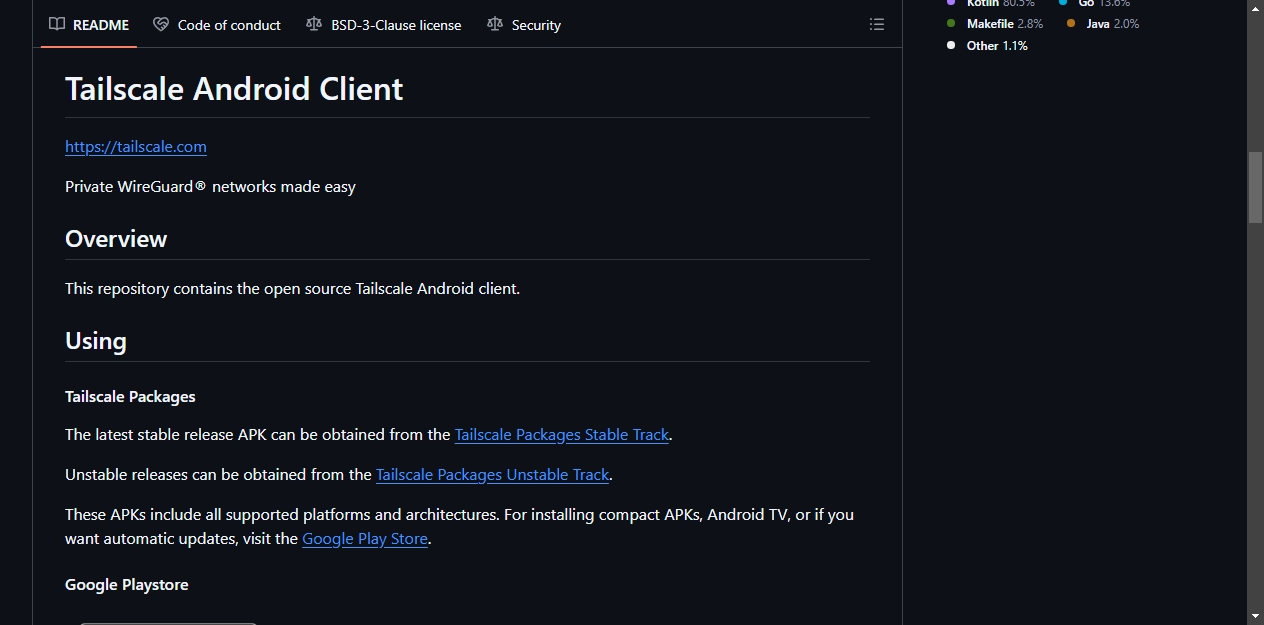Click the Tailscale Packages subheading
1264x625 pixels.
click(x=130, y=397)
